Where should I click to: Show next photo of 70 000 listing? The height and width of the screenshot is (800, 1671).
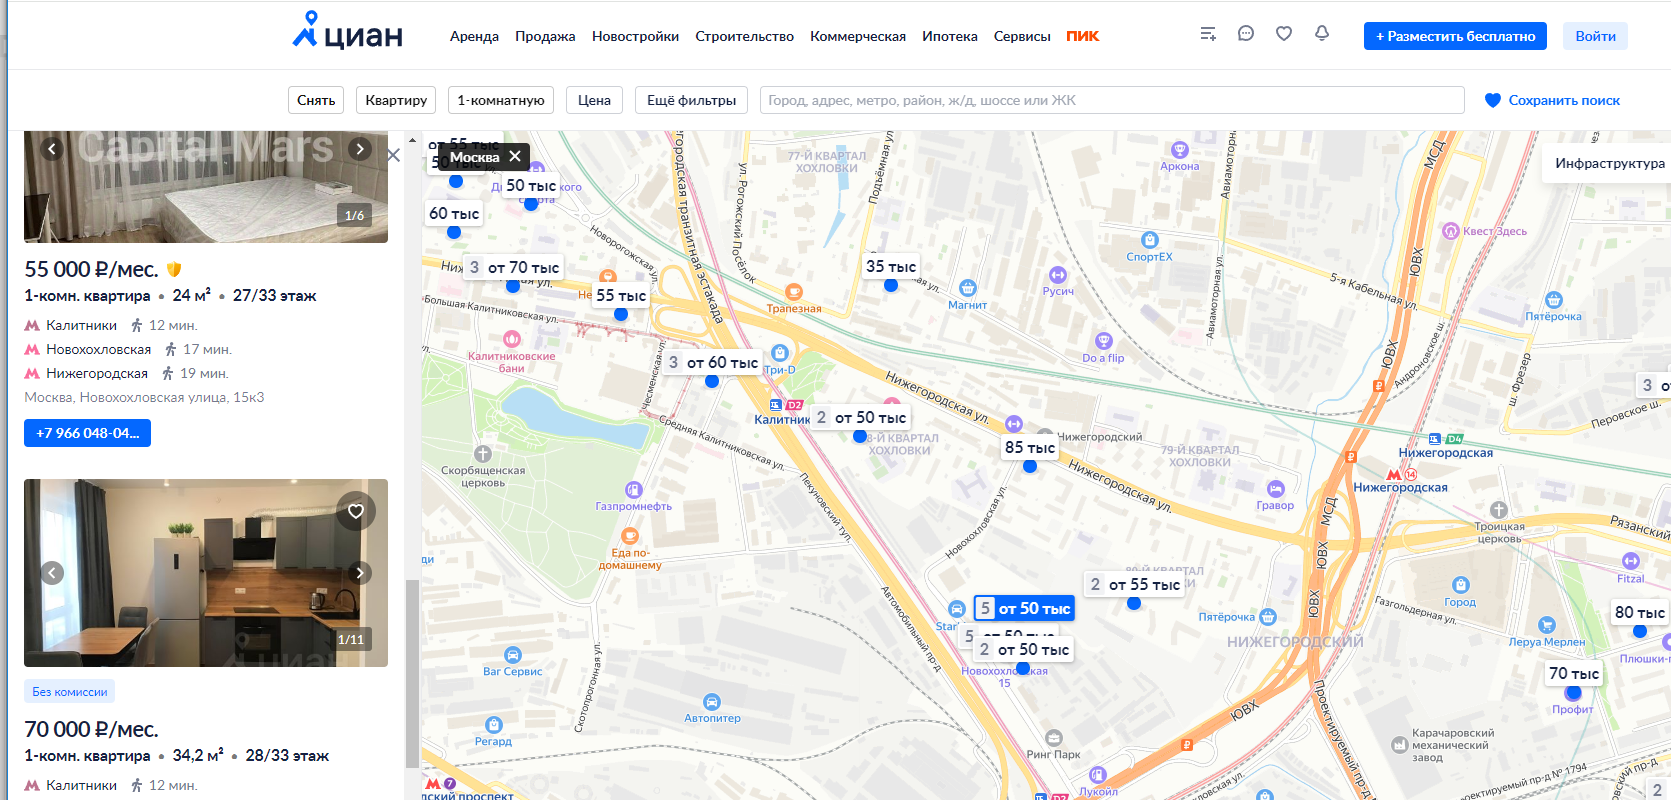[x=360, y=573]
